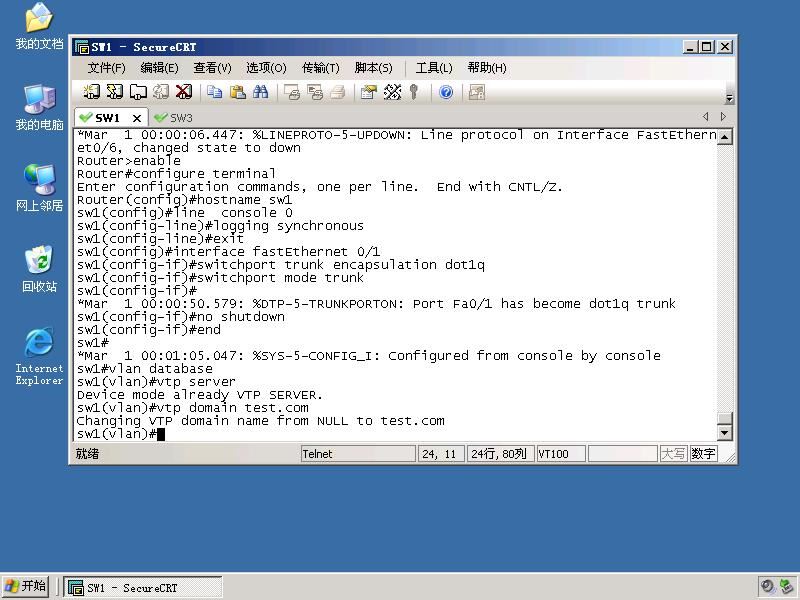Click the 'hostname sw1' command line
800x600 pixels.
pyautogui.click(x=185, y=199)
